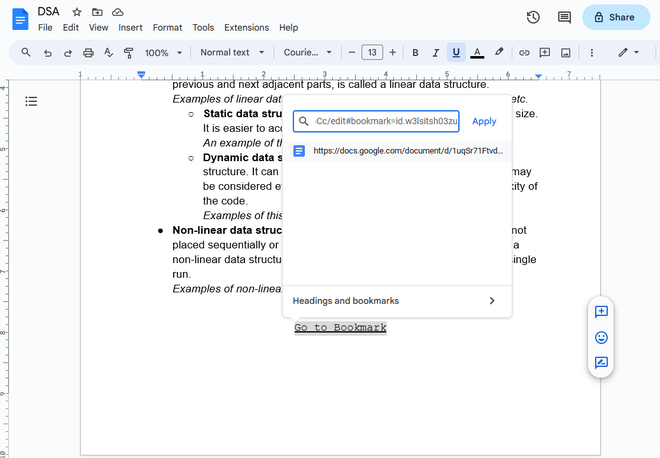
Task: Insert image from toolbar
Action: (x=566, y=53)
